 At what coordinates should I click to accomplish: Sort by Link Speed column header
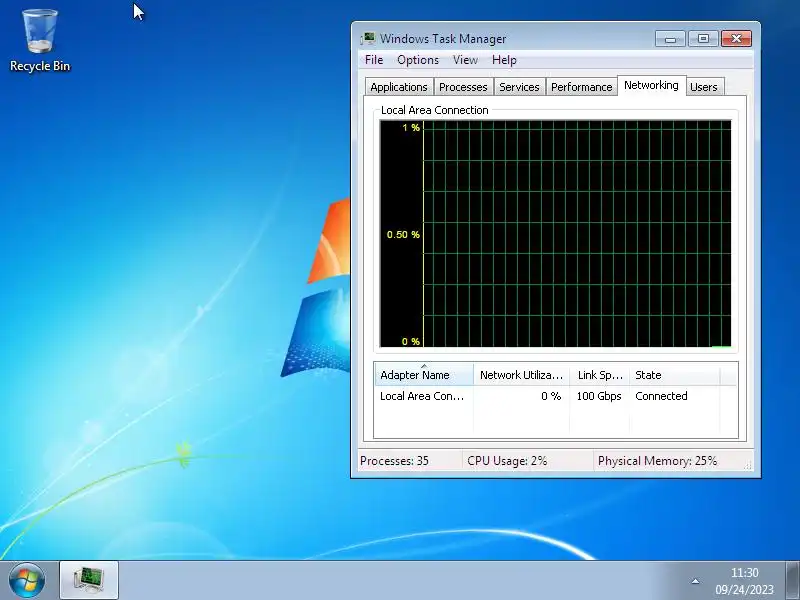point(599,374)
